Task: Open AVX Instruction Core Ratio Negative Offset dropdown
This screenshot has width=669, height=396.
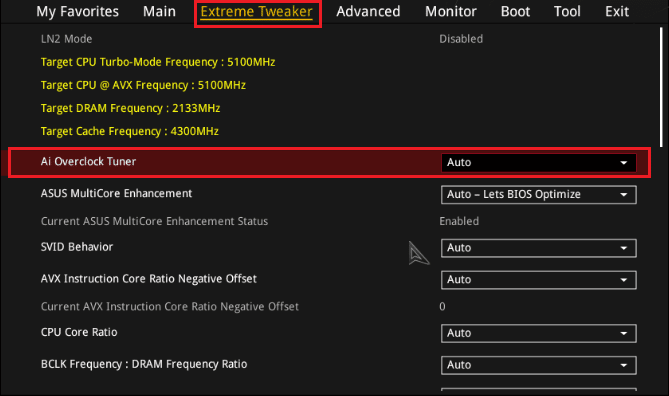Action: tap(538, 280)
